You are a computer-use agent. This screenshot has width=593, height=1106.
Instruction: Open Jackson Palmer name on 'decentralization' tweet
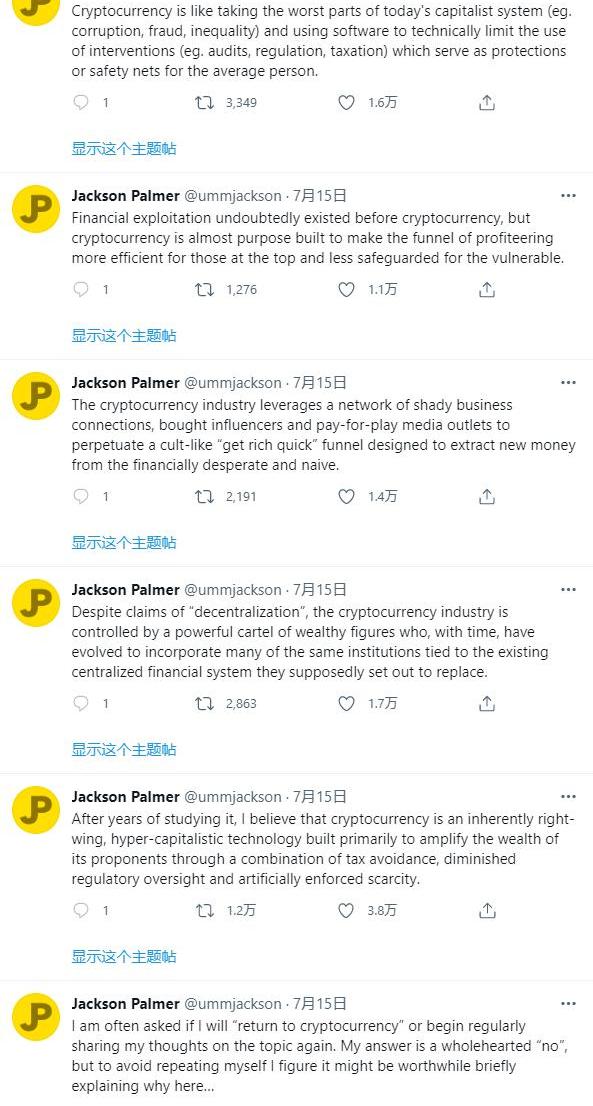tap(126, 590)
